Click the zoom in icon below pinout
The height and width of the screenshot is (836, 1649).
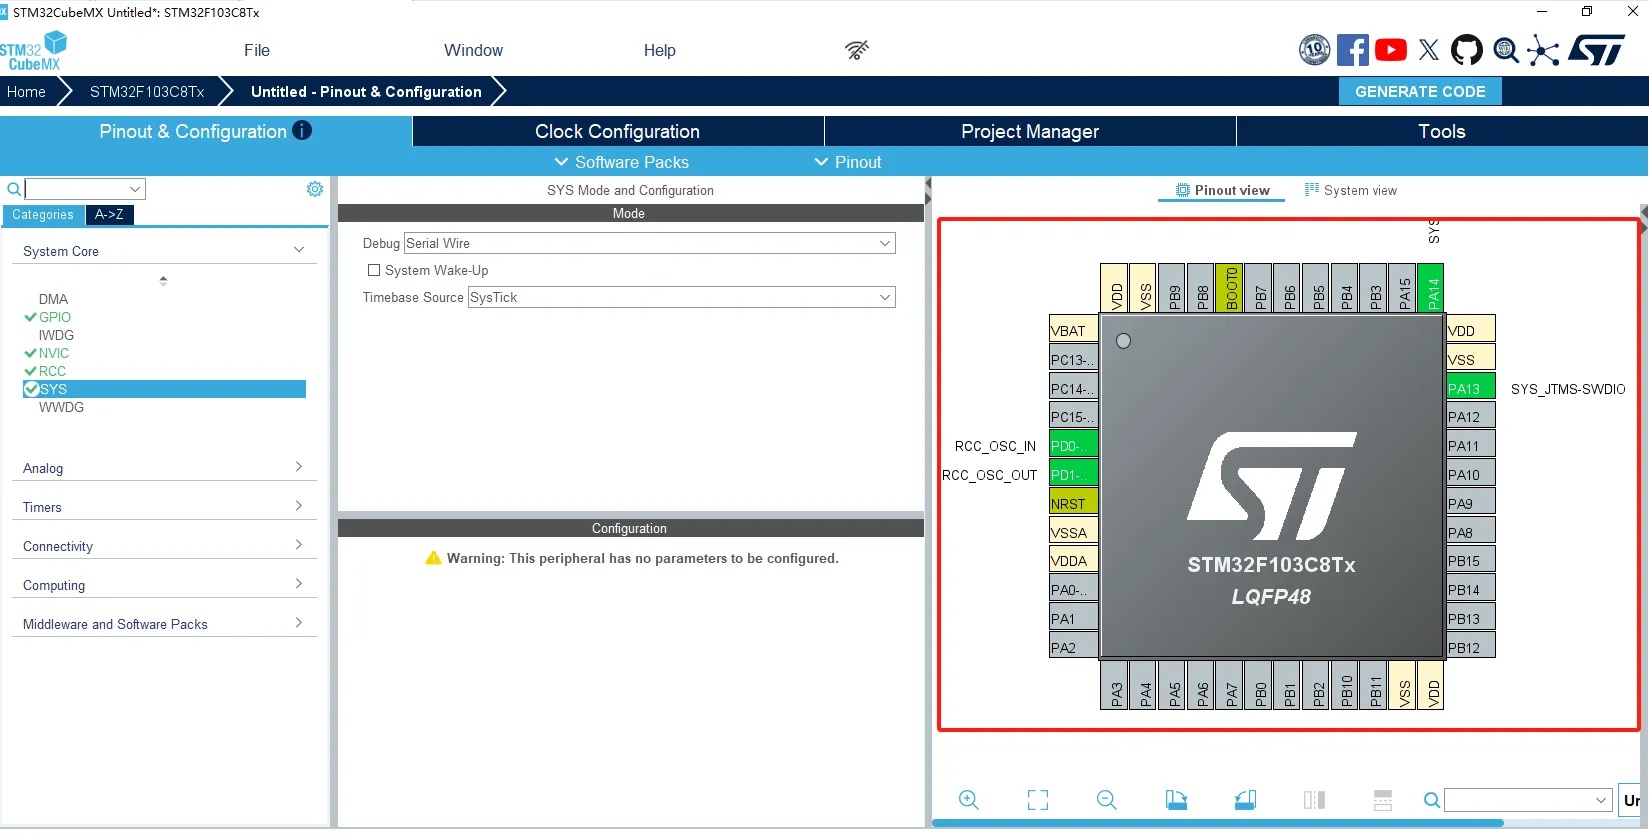[968, 799]
